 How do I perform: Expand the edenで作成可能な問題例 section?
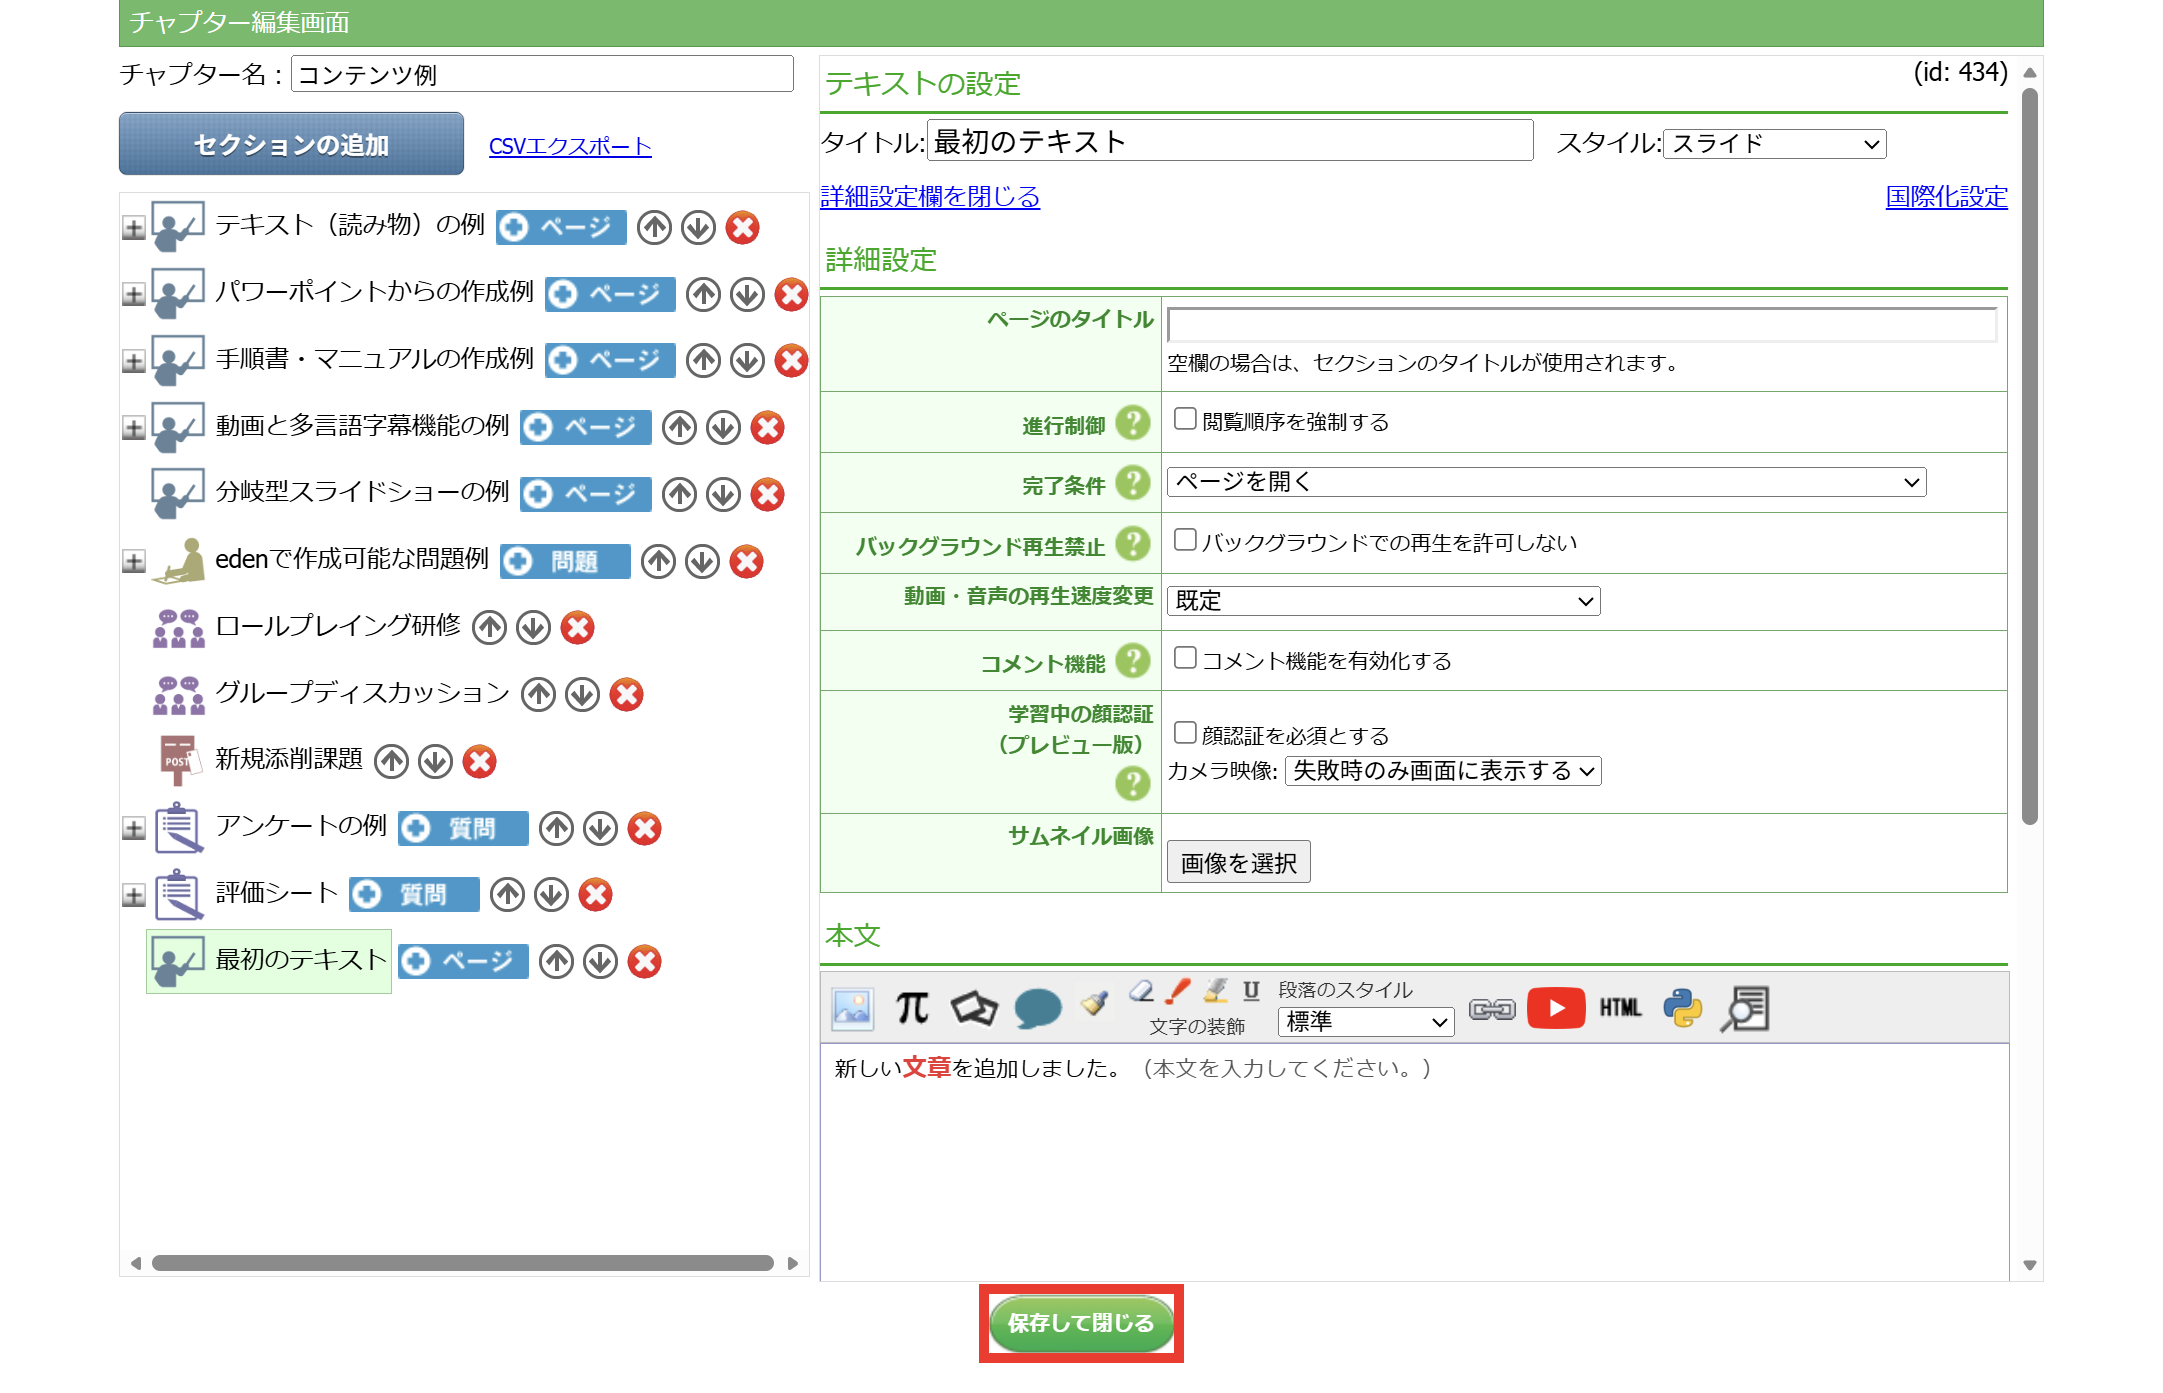[x=133, y=562]
